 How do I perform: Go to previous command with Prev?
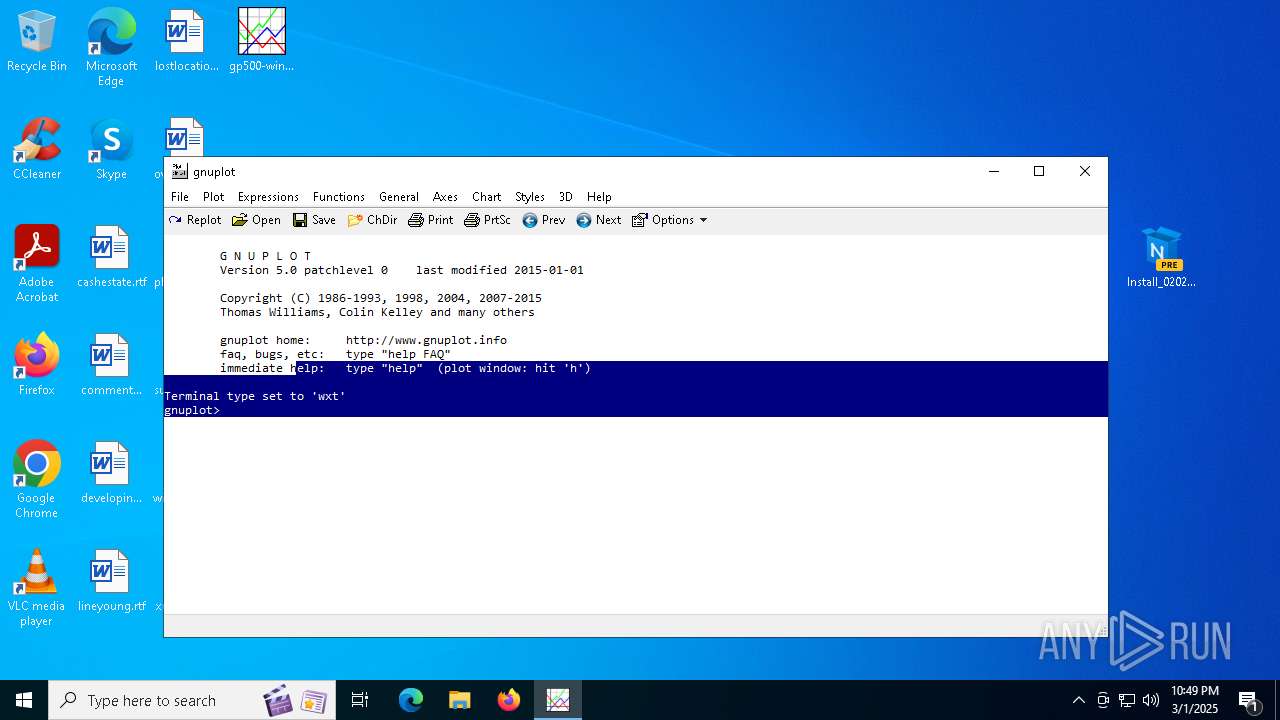point(544,220)
